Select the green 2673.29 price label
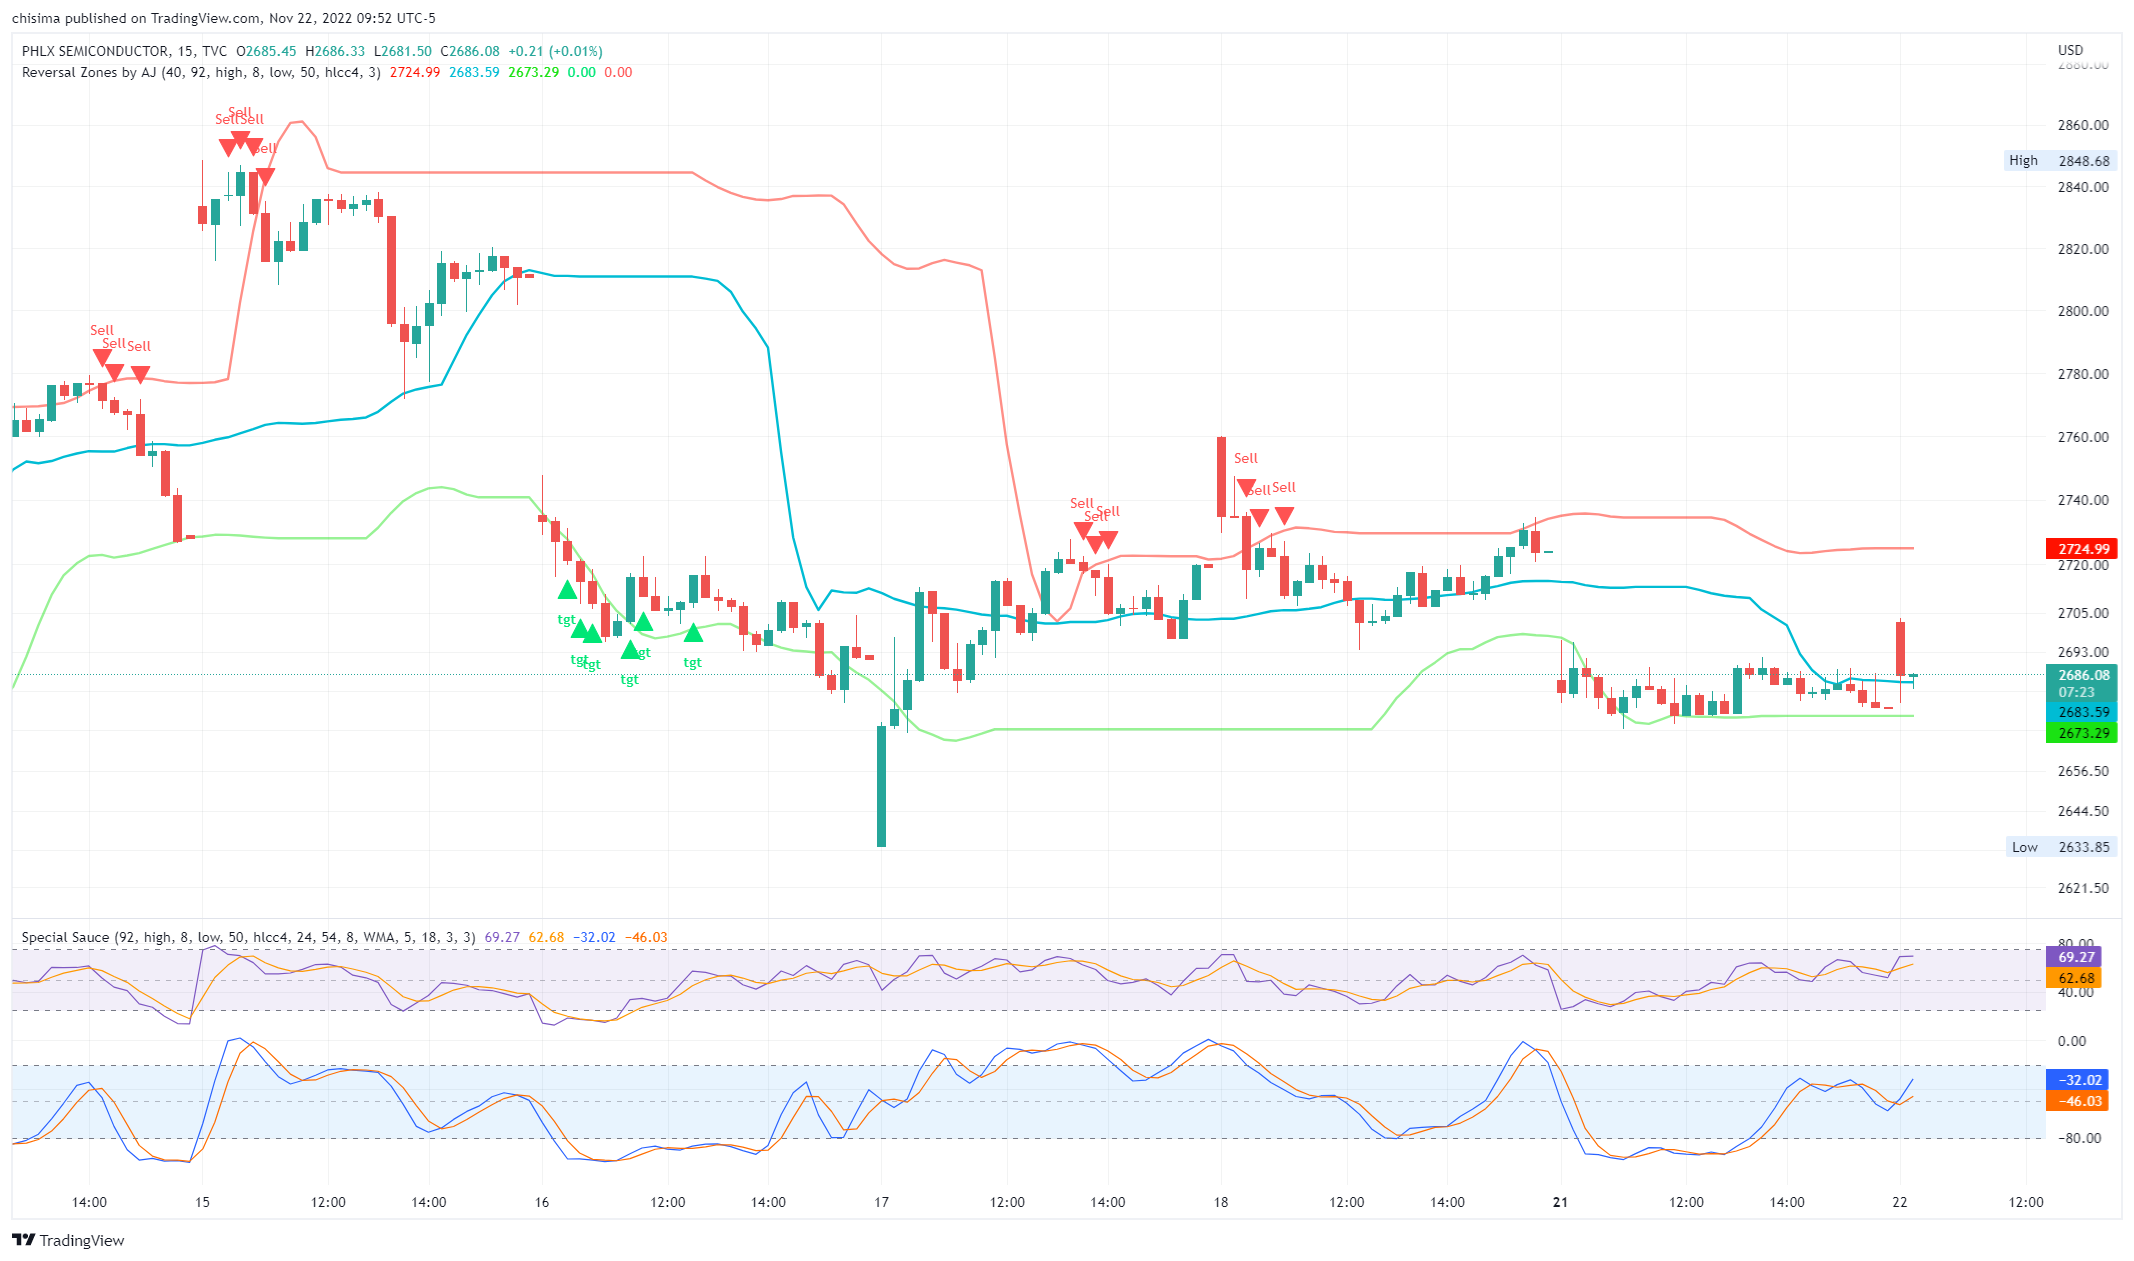Viewport: 2134px width, 1261px height. (2081, 733)
